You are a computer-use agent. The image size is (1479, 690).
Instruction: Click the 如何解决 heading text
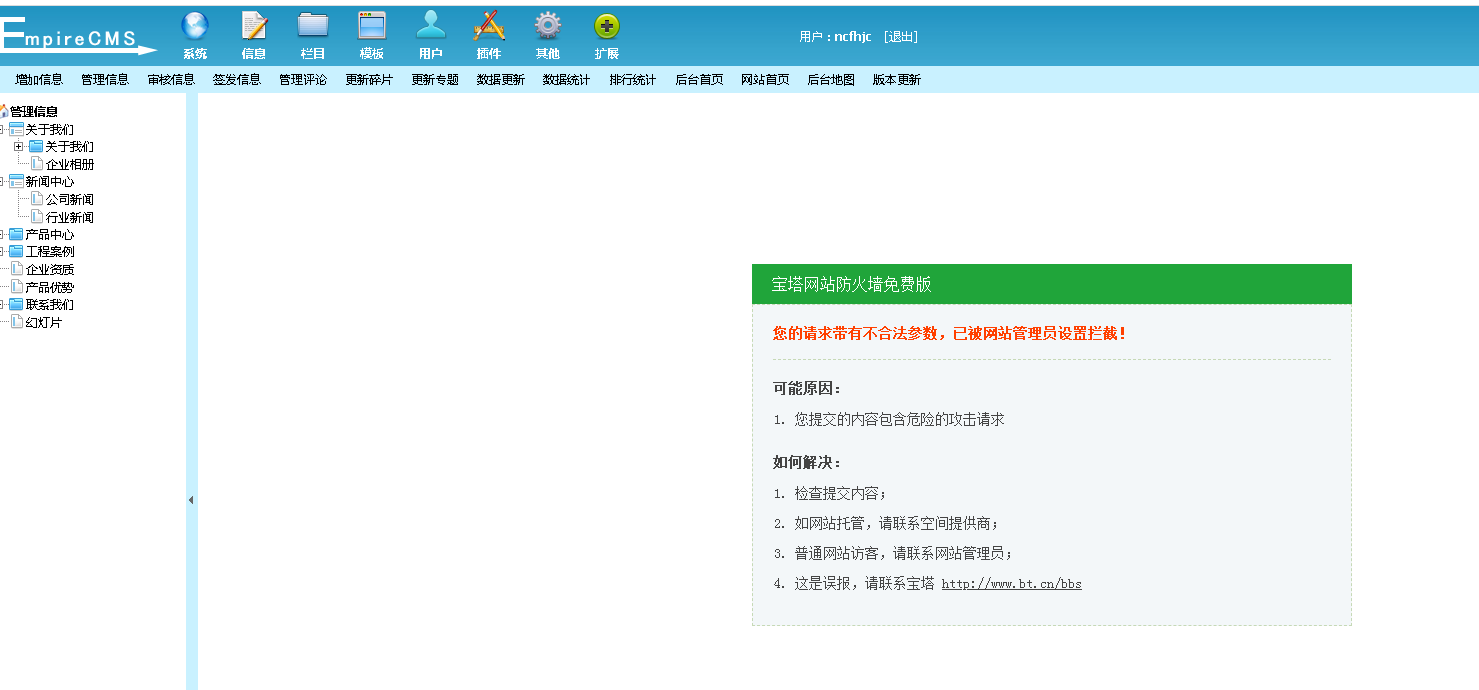click(x=807, y=462)
